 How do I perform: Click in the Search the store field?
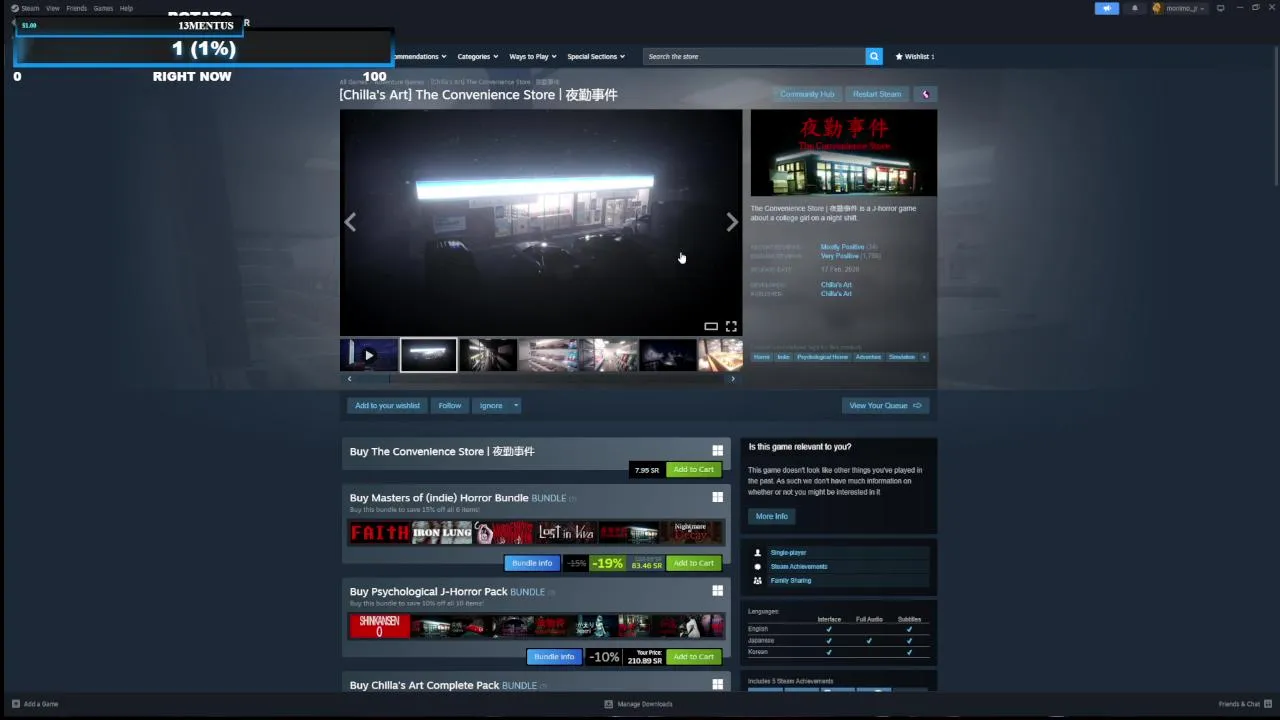[x=755, y=56]
